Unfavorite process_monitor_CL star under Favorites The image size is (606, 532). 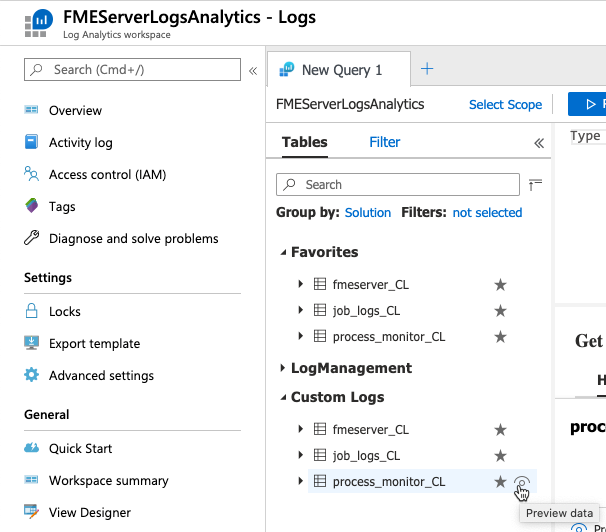click(500, 337)
